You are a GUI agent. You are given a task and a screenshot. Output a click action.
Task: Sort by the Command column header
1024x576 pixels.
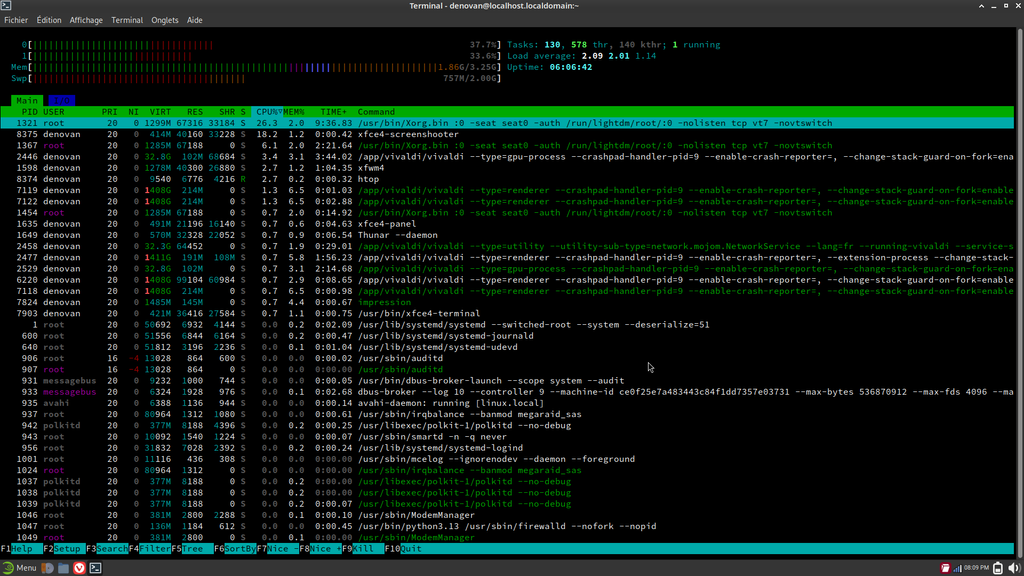tap(376, 112)
